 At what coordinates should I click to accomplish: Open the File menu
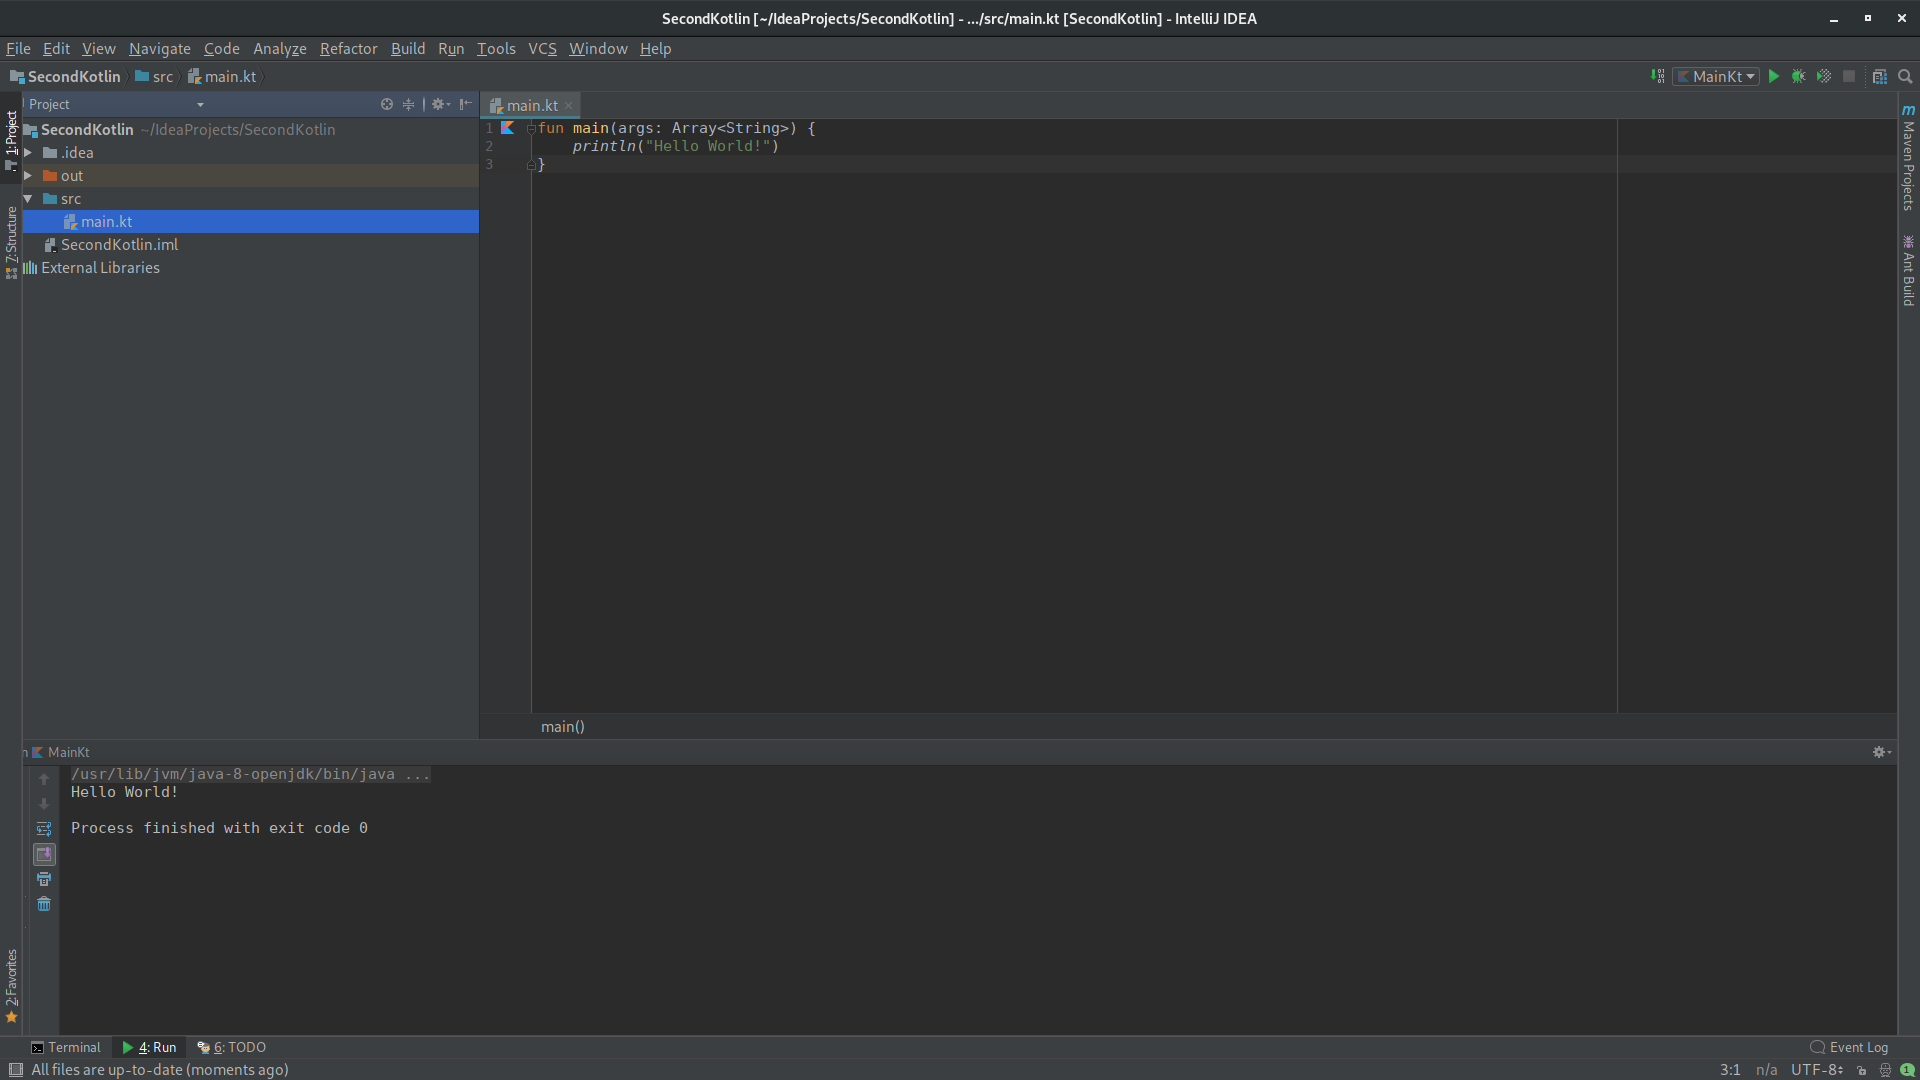pyautogui.click(x=18, y=48)
